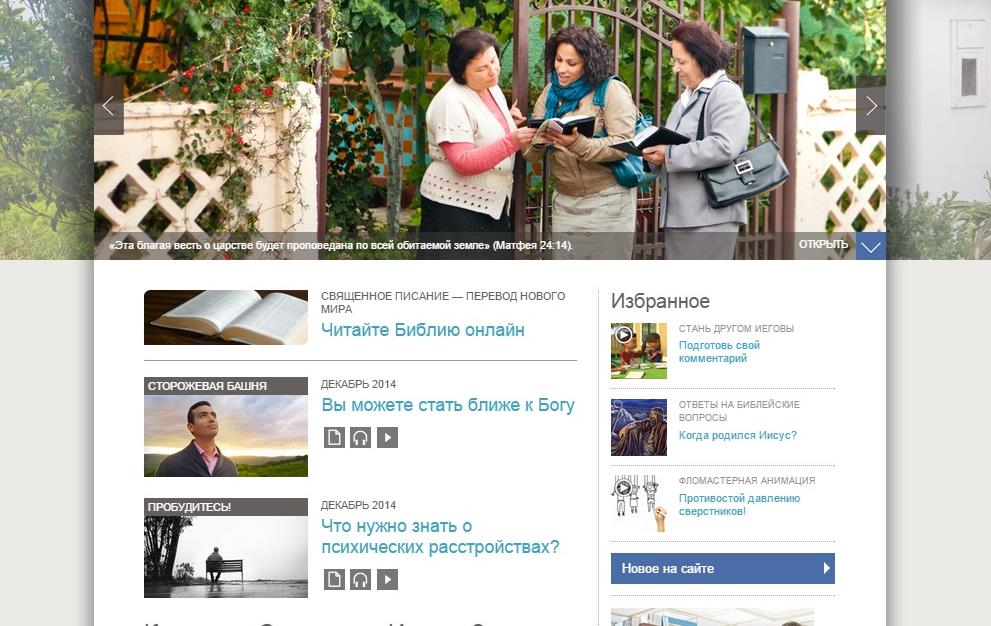Image resolution: width=991 pixels, height=626 pixels.
Task: Open Противостой давлению сверстников! link
Action: pos(739,505)
